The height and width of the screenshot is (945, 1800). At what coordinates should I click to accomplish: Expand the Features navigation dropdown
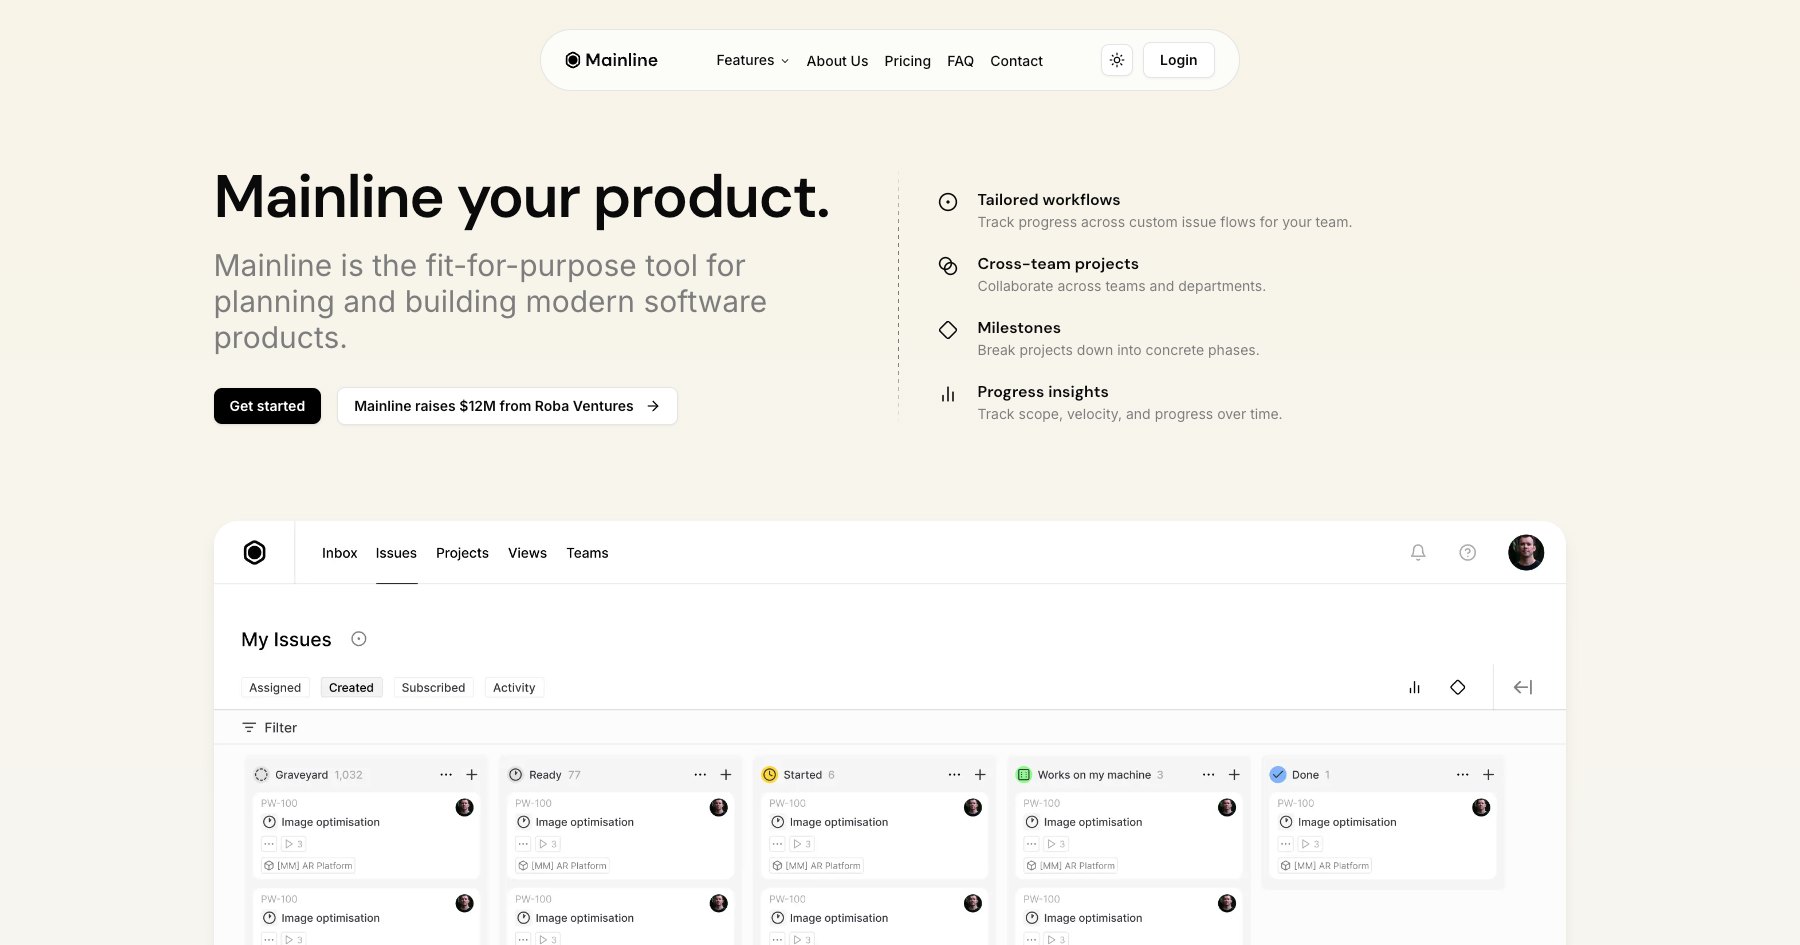(751, 60)
